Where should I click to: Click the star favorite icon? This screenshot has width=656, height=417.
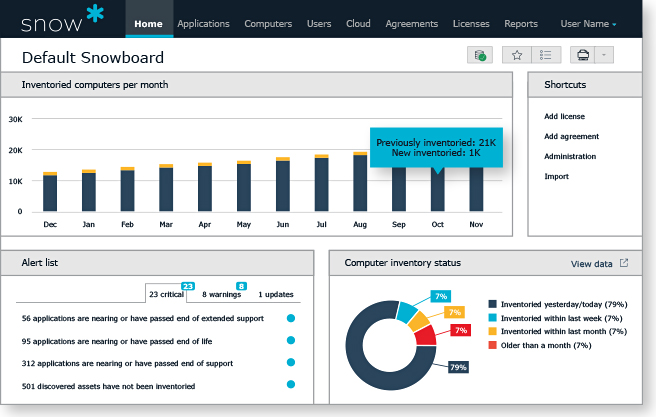516,56
